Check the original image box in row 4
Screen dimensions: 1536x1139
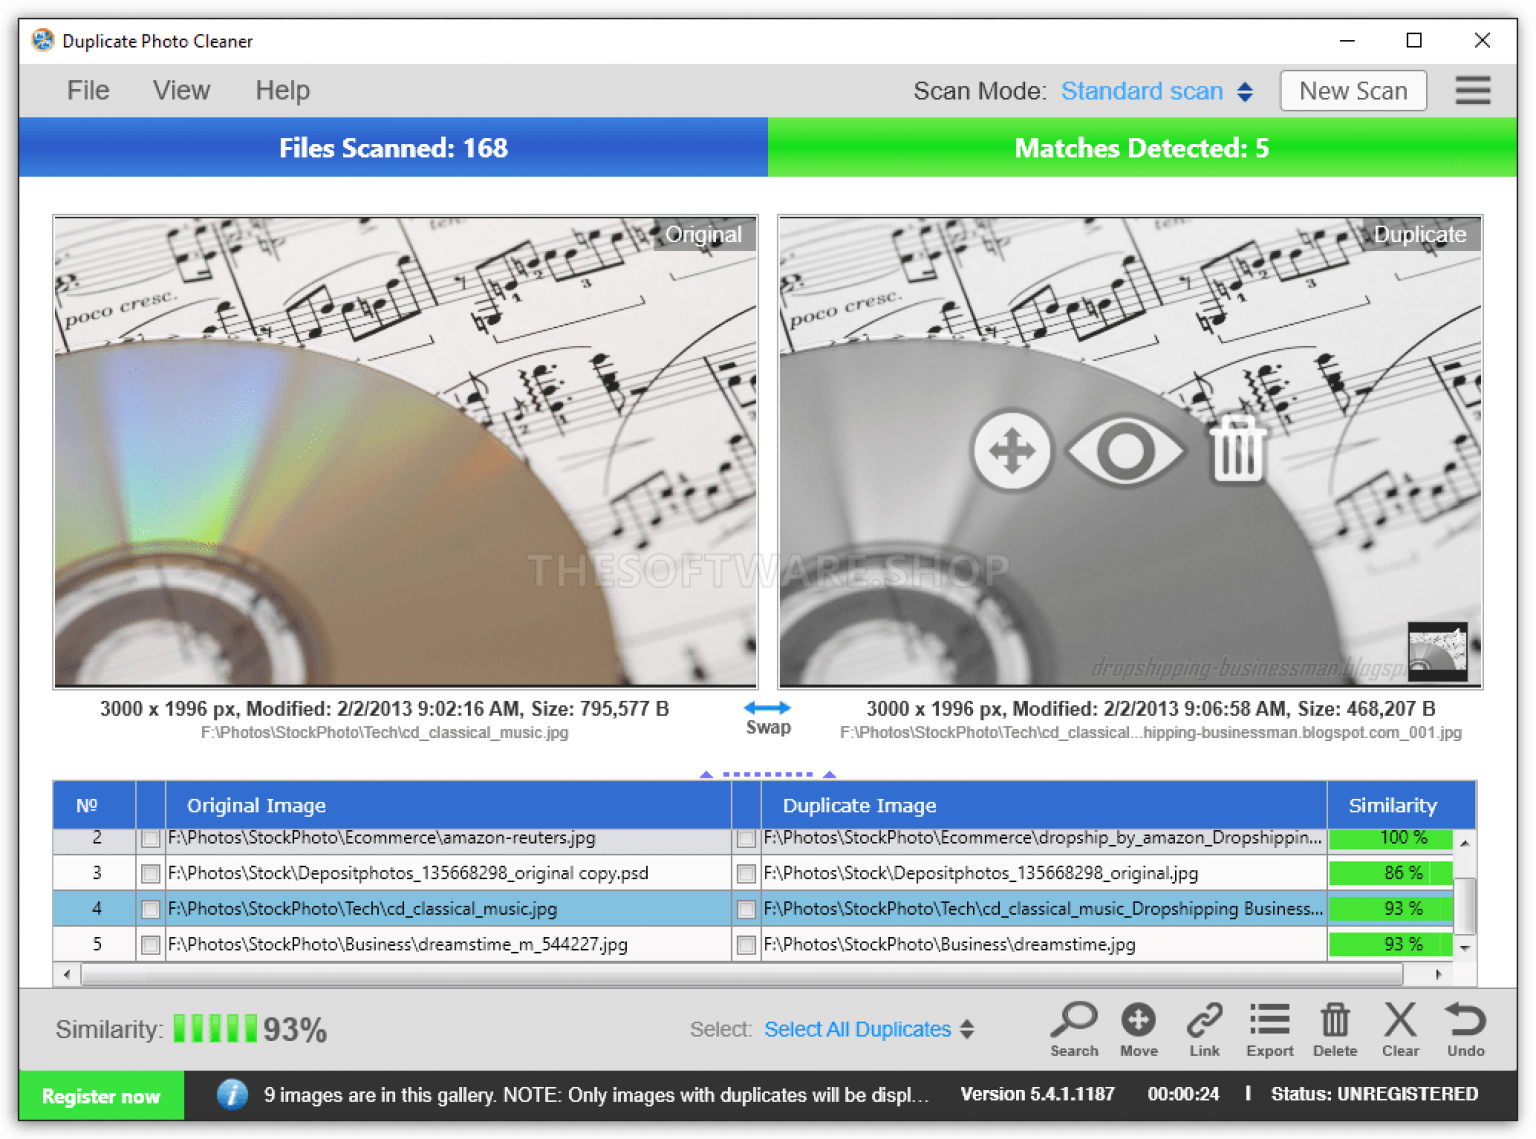click(x=150, y=909)
